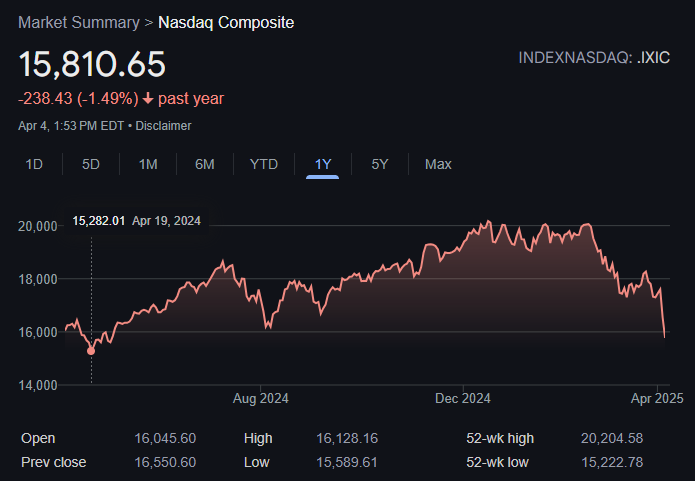This screenshot has width=695, height=481.
Task: Click the current index value 15,810.65
Action: 92,64
